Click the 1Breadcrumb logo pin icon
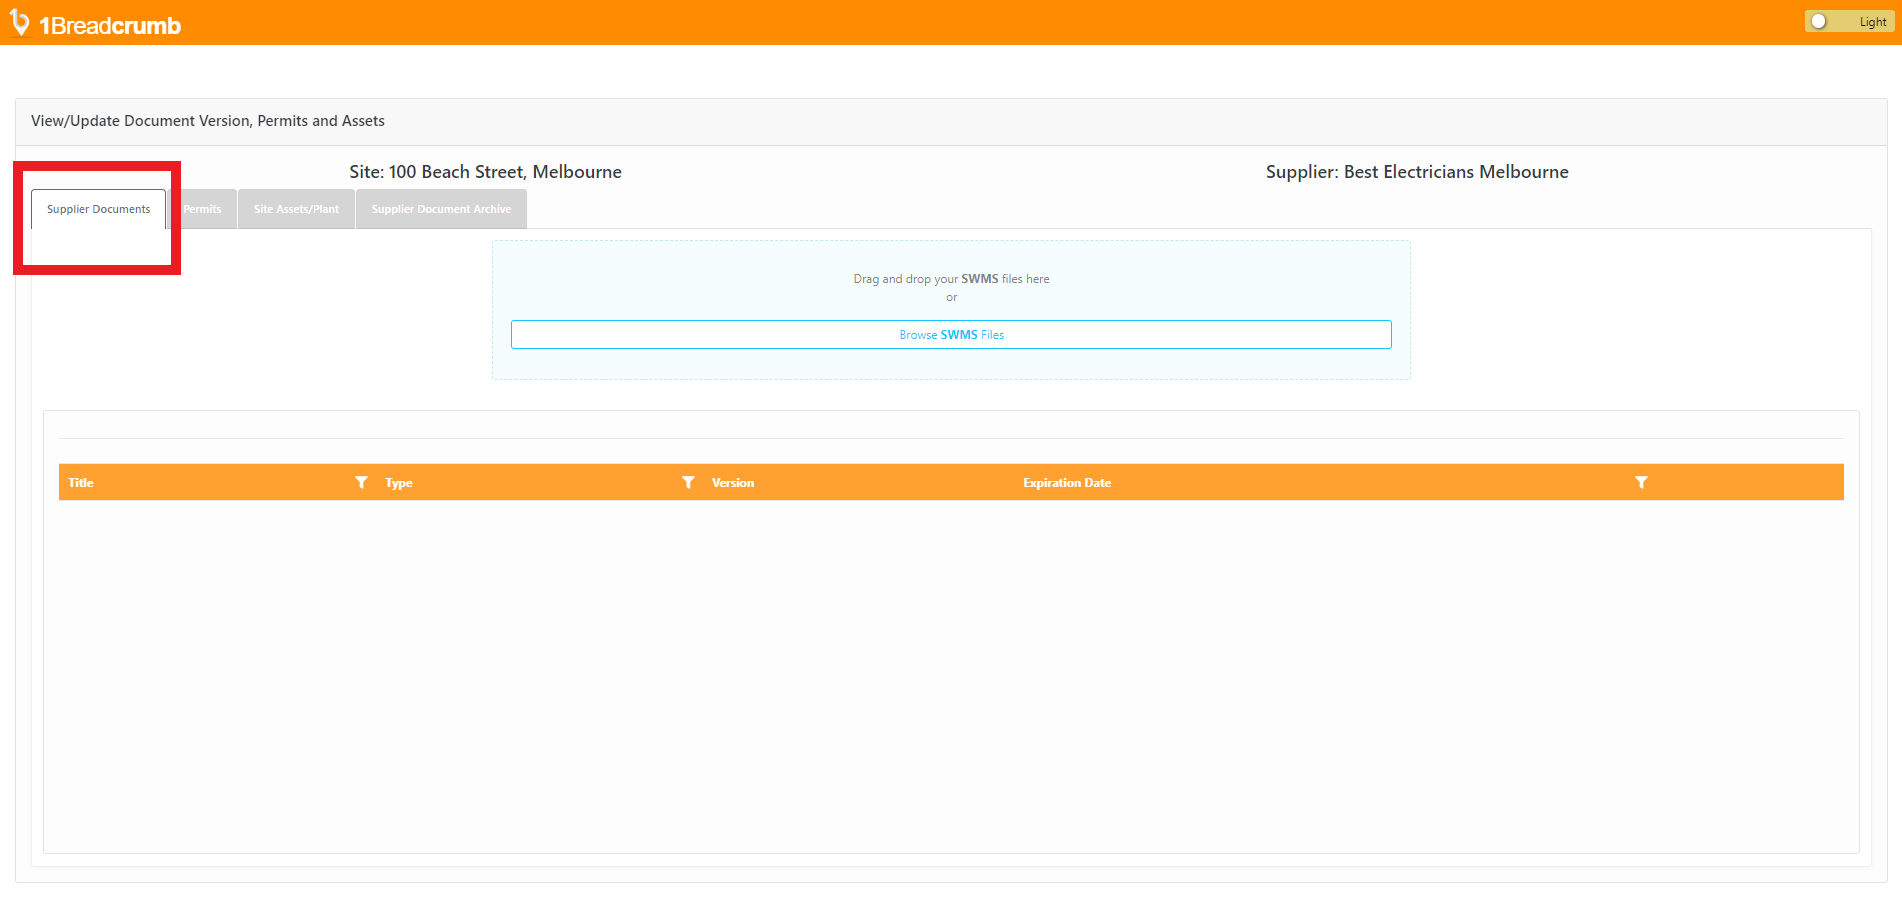 (x=21, y=22)
